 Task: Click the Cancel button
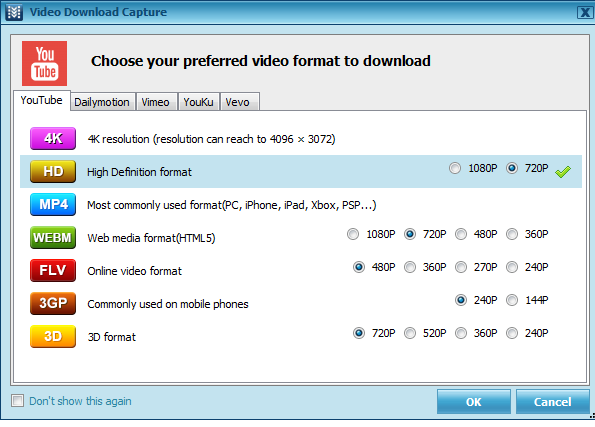(552, 402)
